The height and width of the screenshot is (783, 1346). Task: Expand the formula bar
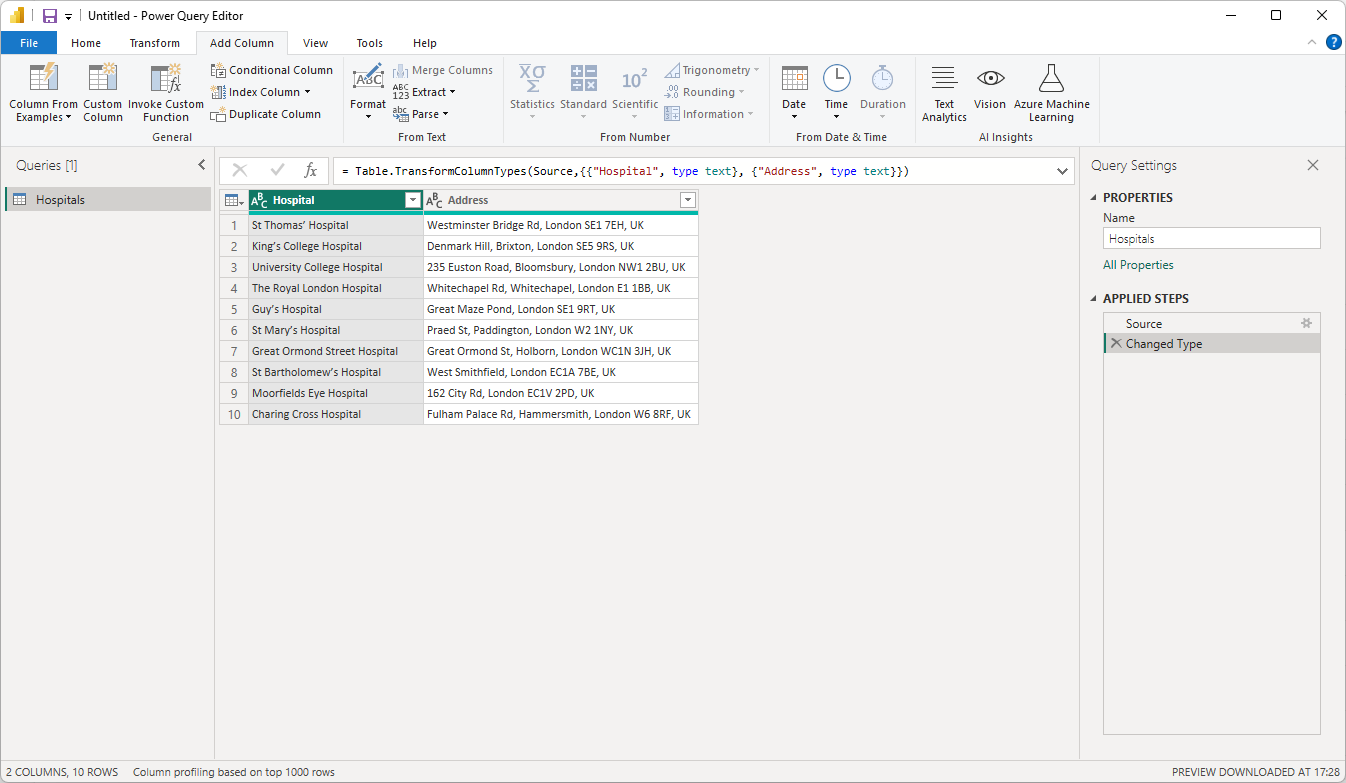[1063, 171]
